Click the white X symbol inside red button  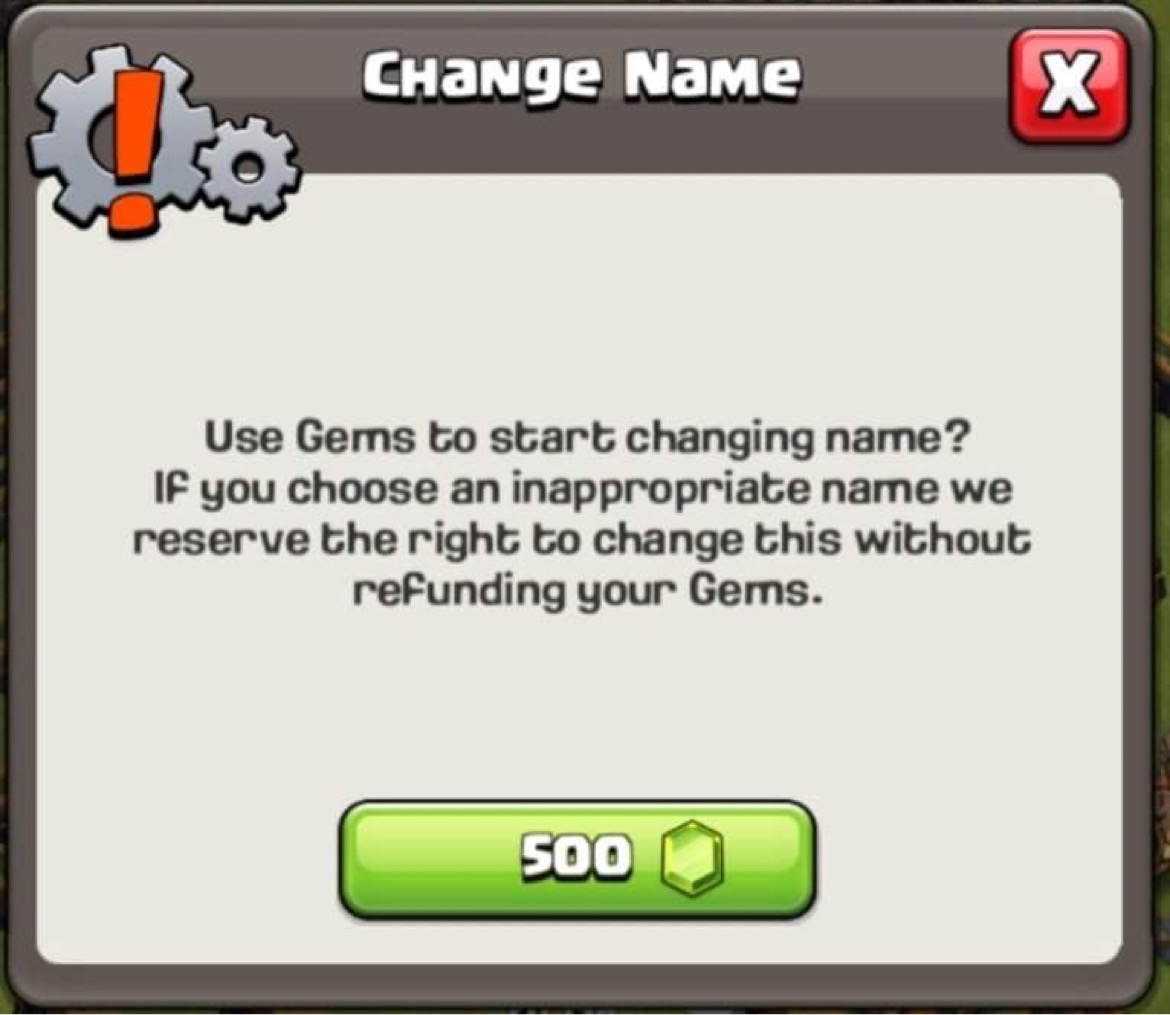point(1069,82)
